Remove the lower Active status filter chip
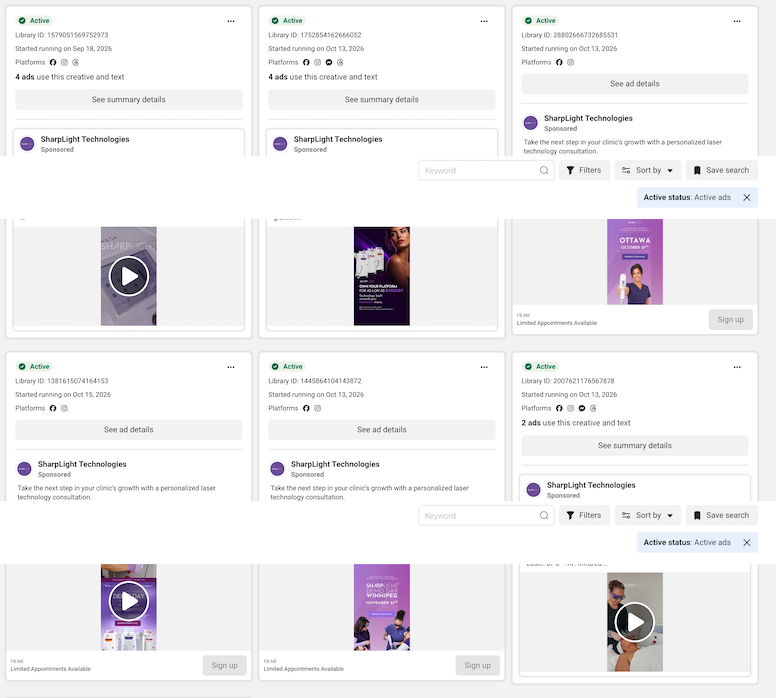The width and height of the screenshot is (776, 698). 747,543
